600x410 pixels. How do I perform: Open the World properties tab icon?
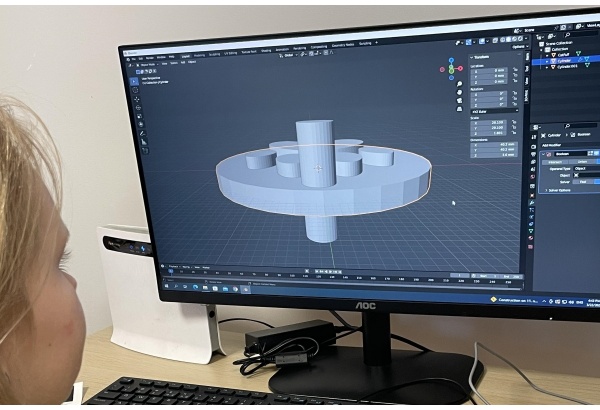coord(533,177)
